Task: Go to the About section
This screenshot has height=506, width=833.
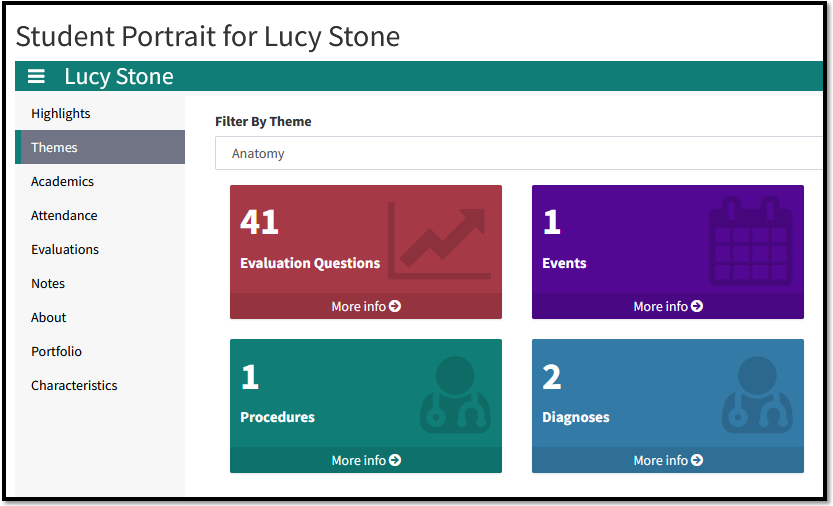Action: pyautogui.click(x=100, y=317)
